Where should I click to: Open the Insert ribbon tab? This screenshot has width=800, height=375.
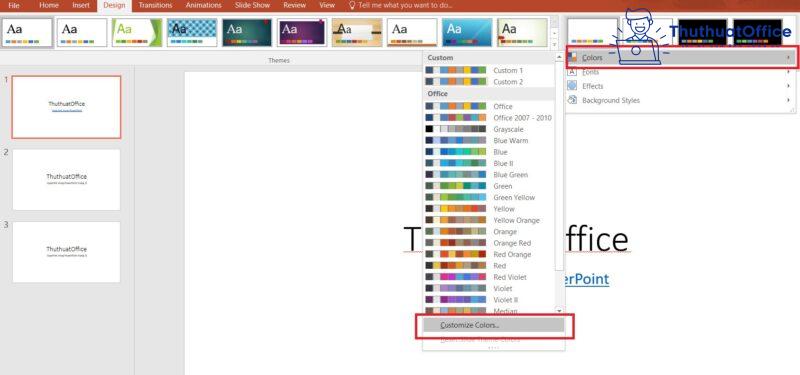pos(81,6)
